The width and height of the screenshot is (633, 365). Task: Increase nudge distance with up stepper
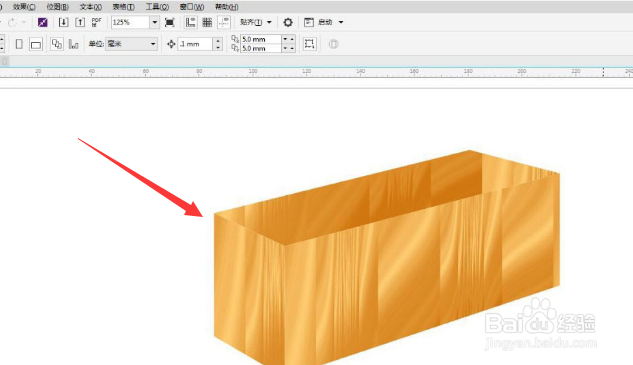click(218, 41)
